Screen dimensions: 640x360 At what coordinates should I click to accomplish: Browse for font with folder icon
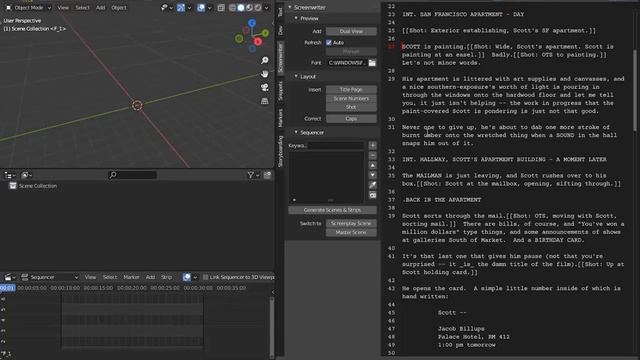[x=372, y=63]
